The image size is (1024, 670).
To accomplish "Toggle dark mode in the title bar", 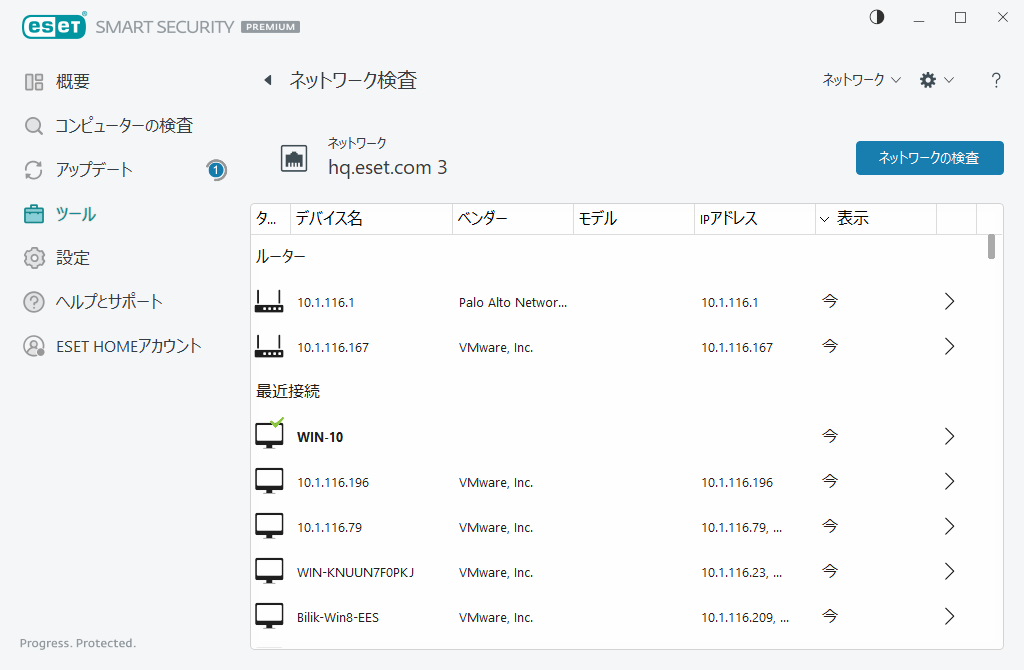I will tap(876, 17).
